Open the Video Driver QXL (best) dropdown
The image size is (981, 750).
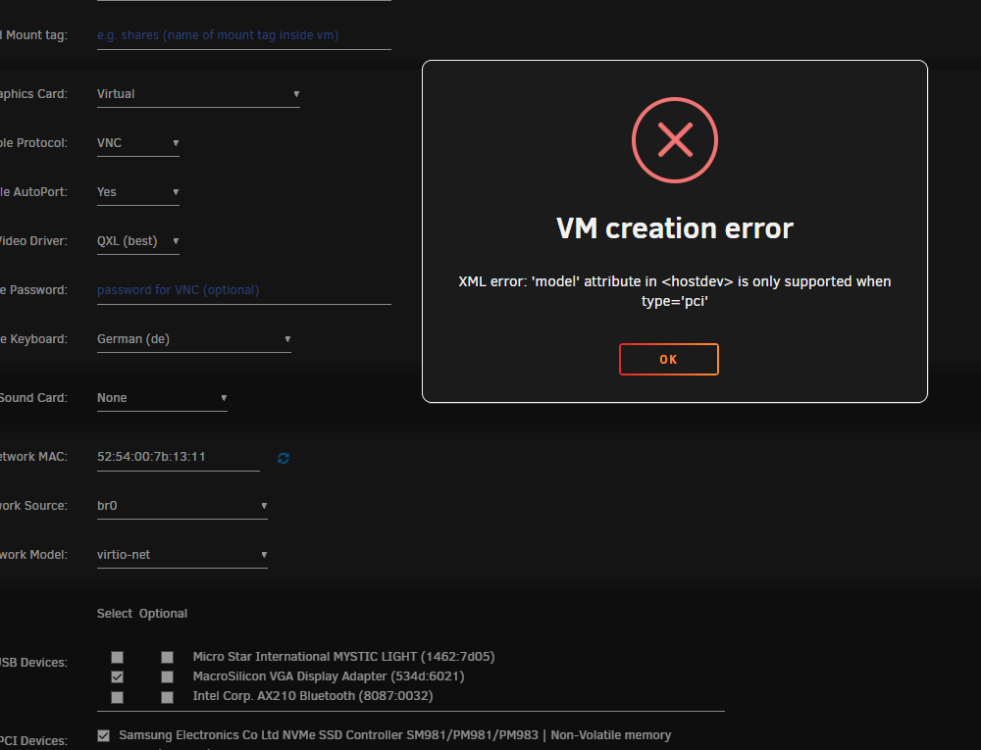click(138, 241)
